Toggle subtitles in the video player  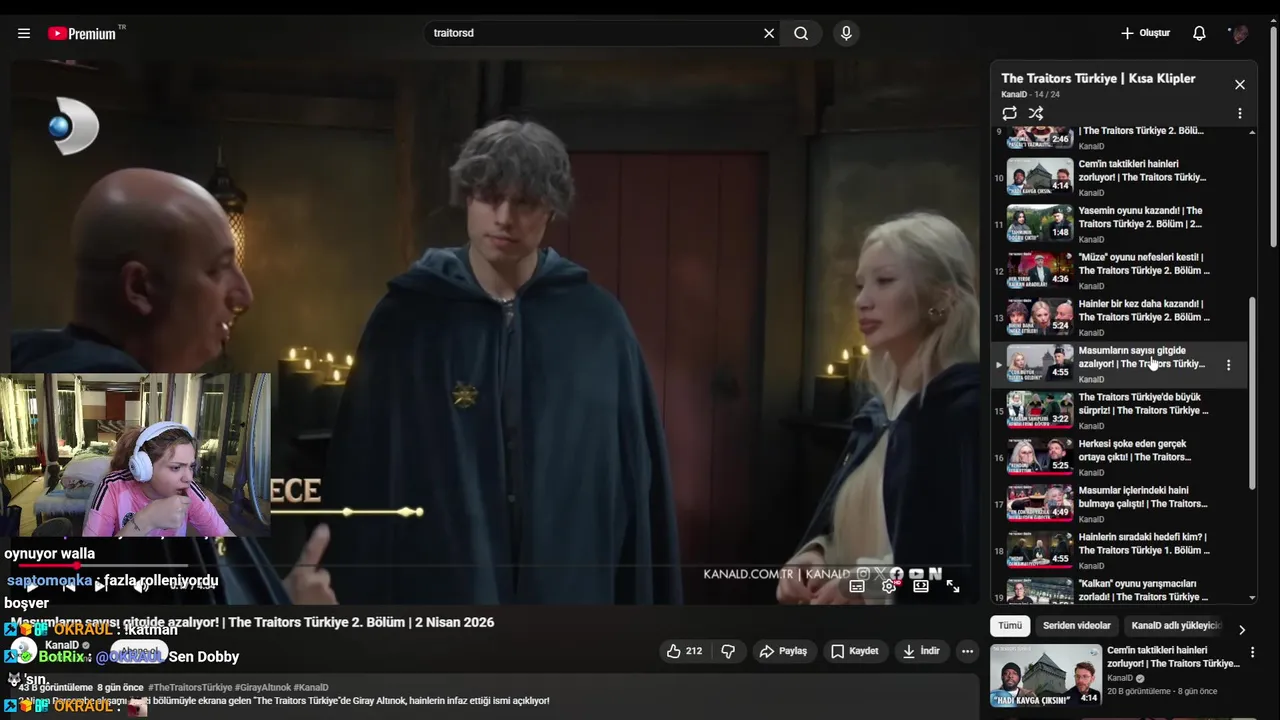(x=857, y=587)
